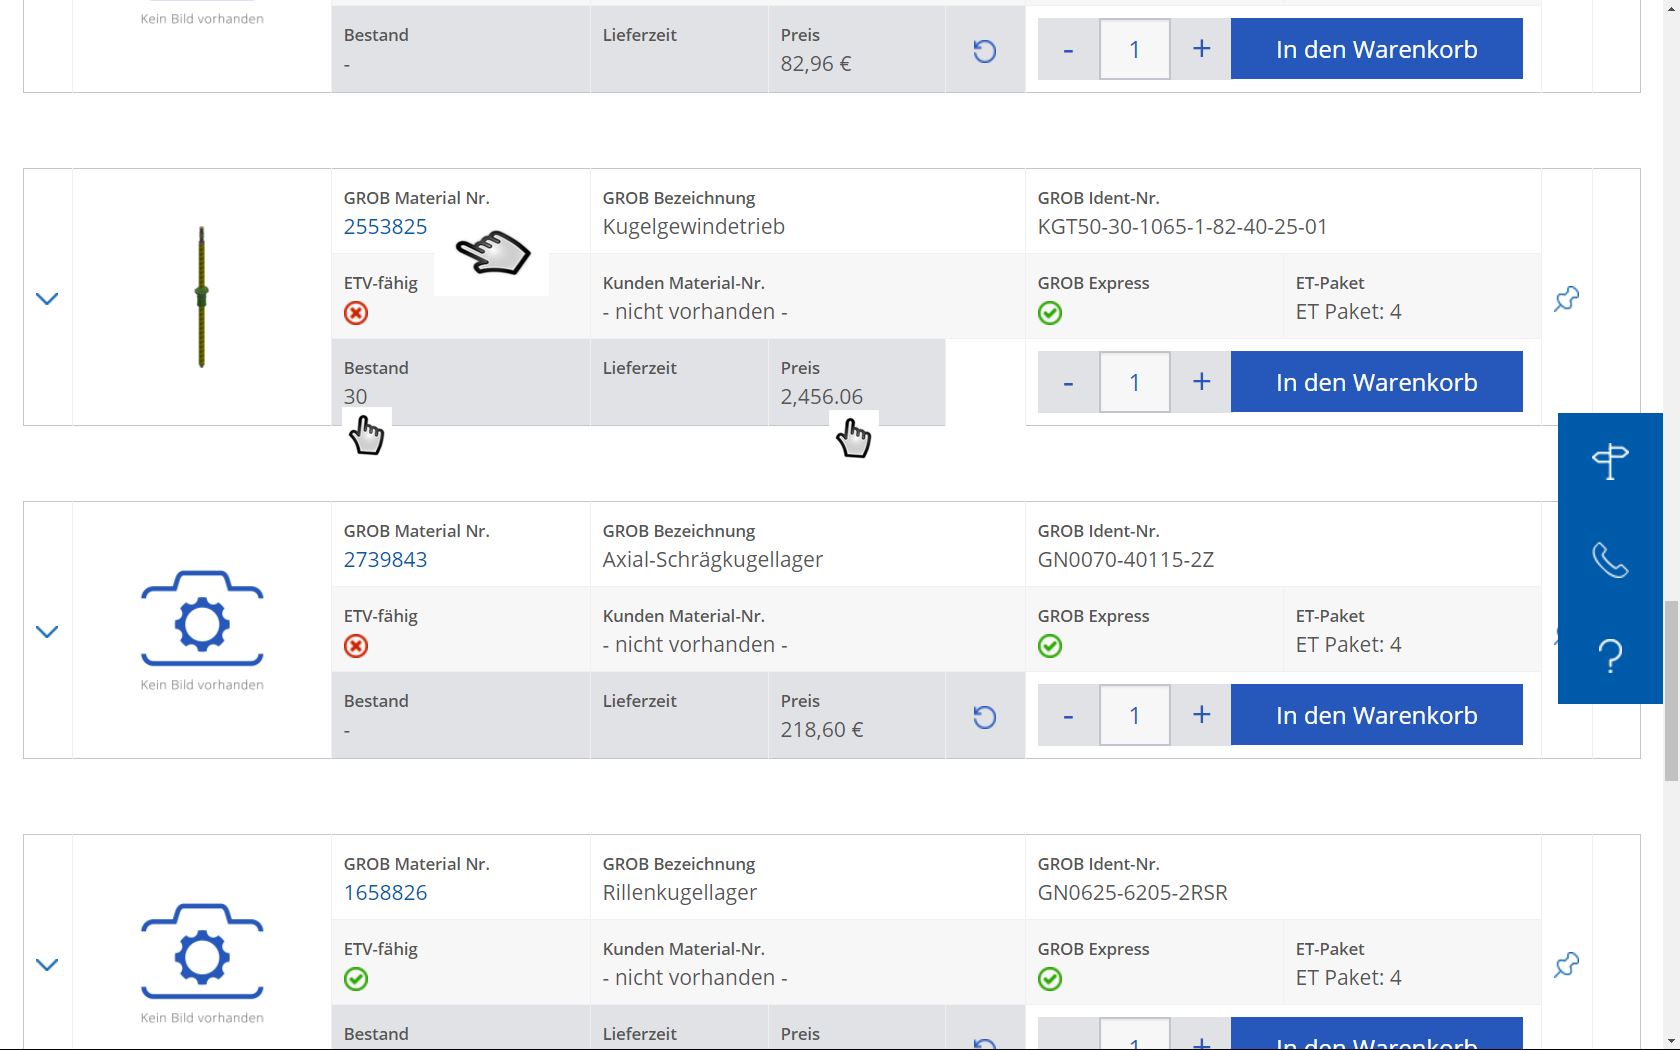Refresh price for the 82,96 € item
The image size is (1680, 1050).
point(985,50)
